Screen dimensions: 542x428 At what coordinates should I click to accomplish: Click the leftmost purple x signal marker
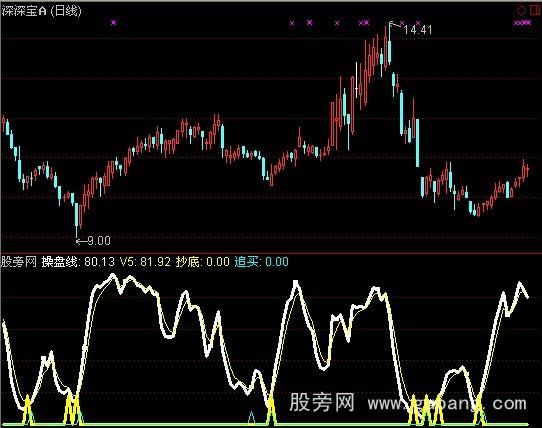tap(114, 23)
